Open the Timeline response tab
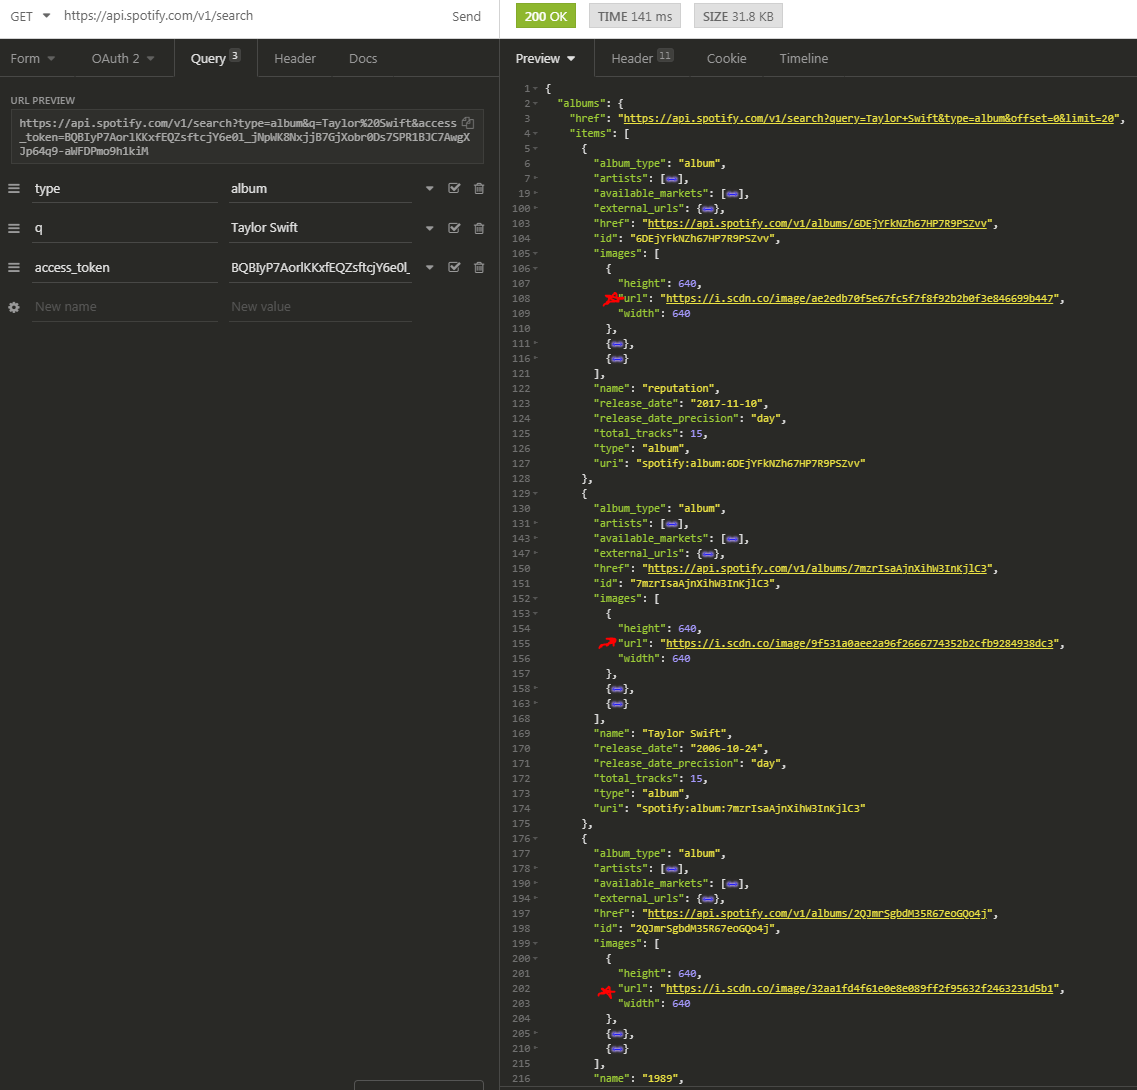The height and width of the screenshot is (1090, 1137). (x=803, y=59)
